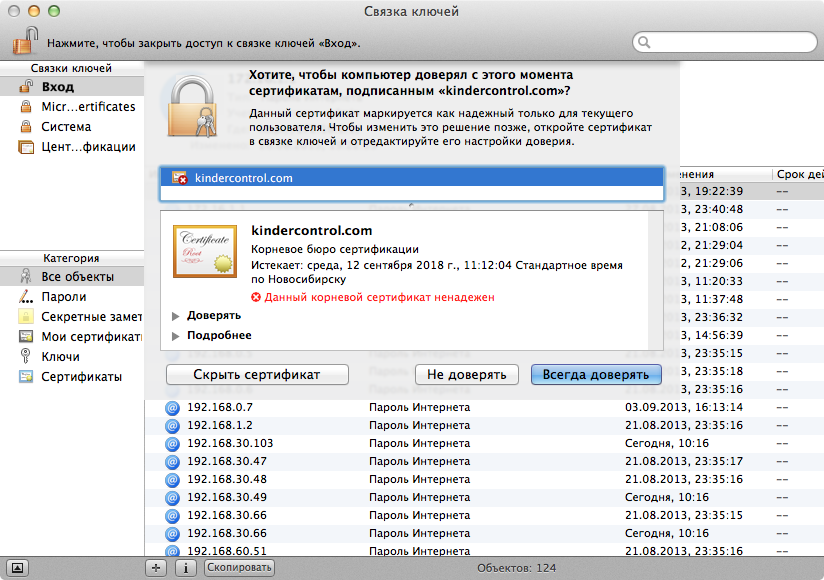Click the certificate icon beside Сертификаты
The width and height of the screenshot is (824, 580).
pyautogui.click(x=26, y=376)
